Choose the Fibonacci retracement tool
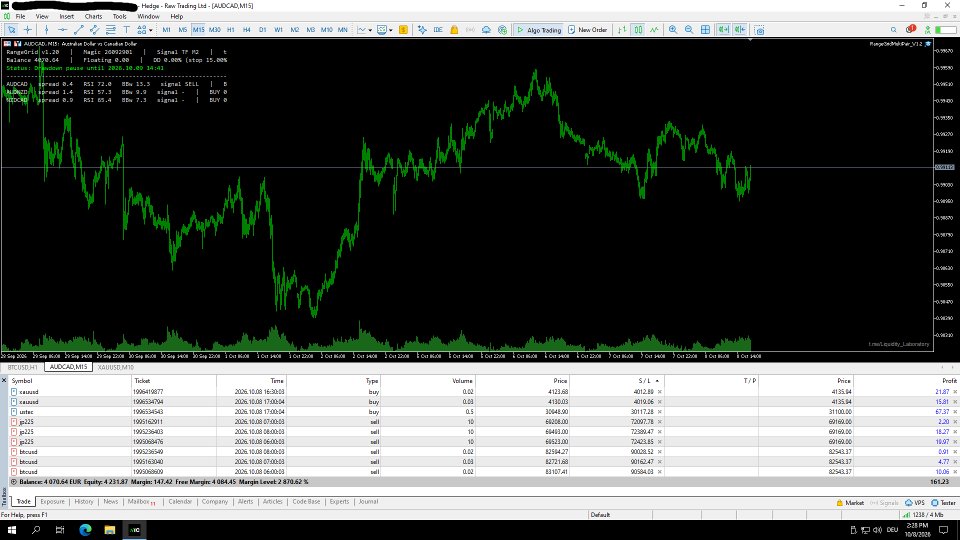This screenshot has height=540, width=960. pyautogui.click(x=110, y=29)
